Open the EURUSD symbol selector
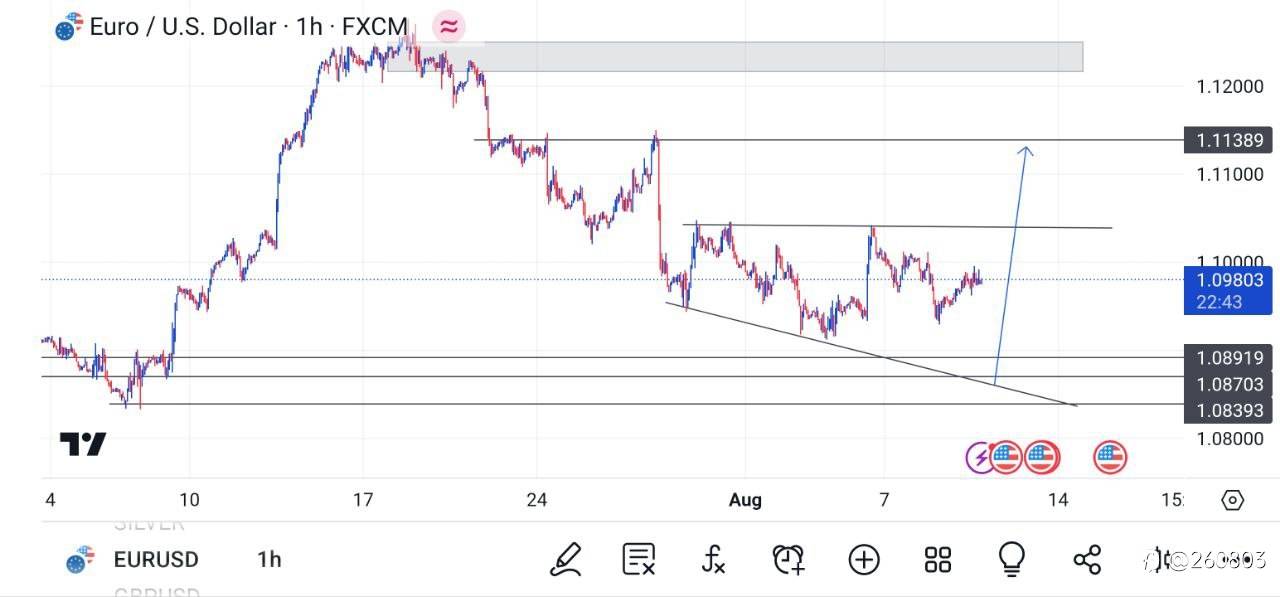 click(x=155, y=559)
